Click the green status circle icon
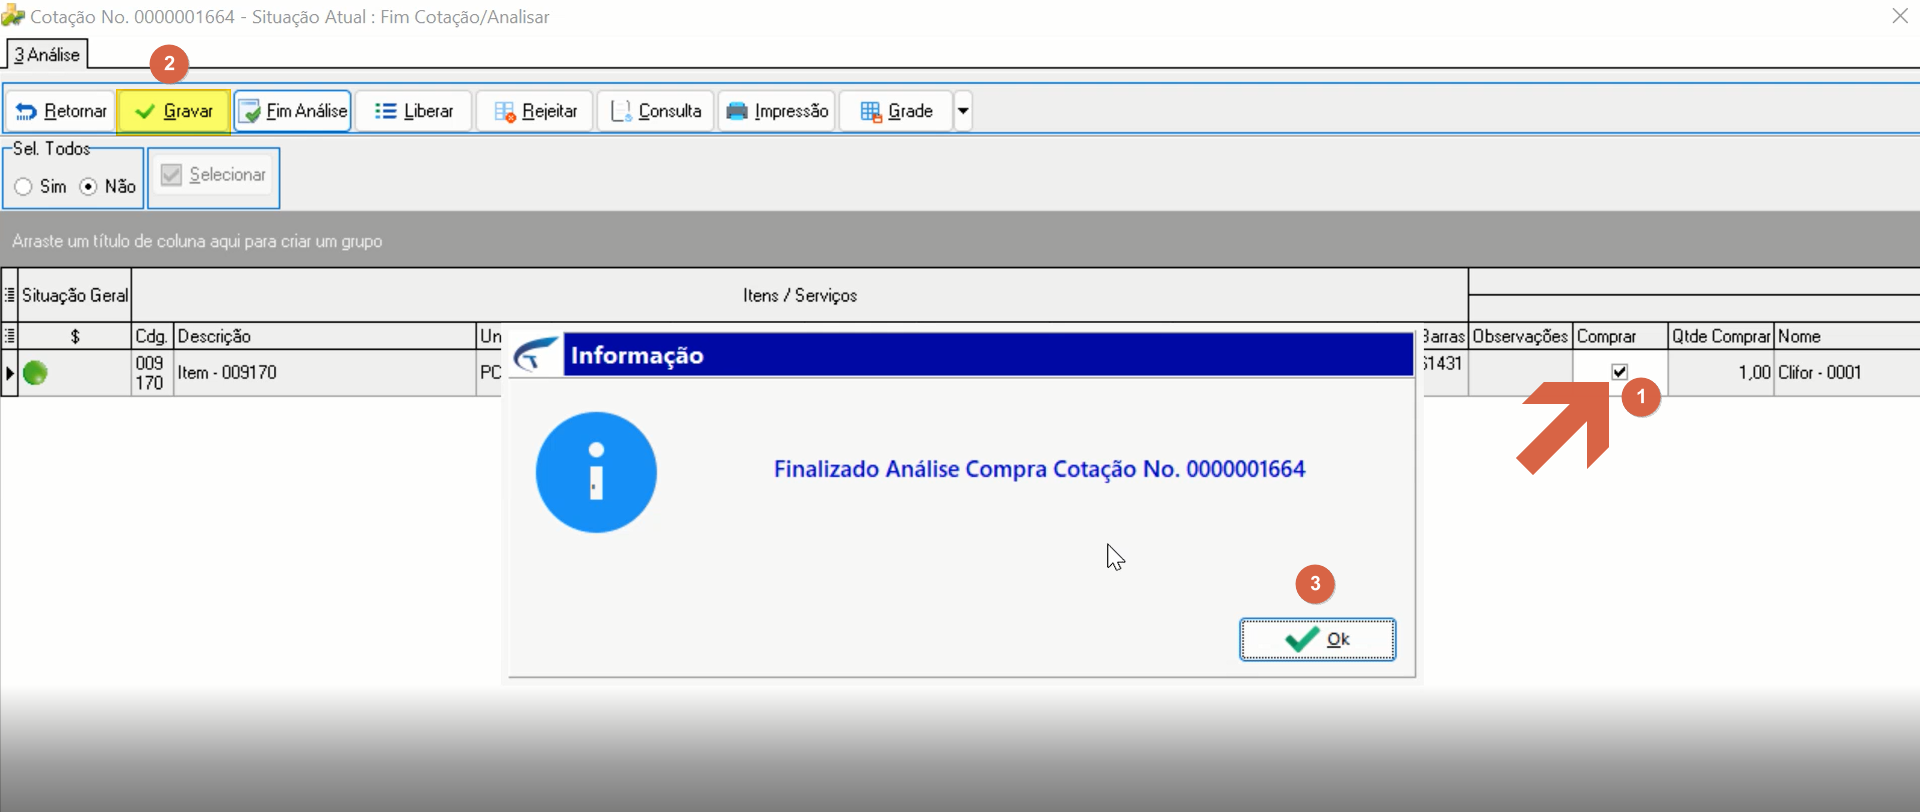 (35, 373)
